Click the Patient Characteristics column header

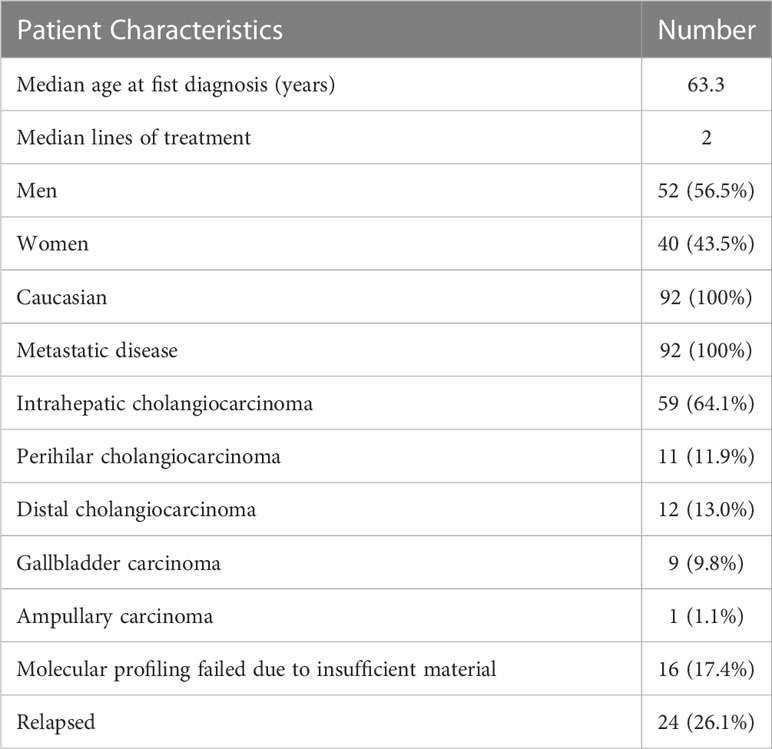pyautogui.click(x=150, y=31)
